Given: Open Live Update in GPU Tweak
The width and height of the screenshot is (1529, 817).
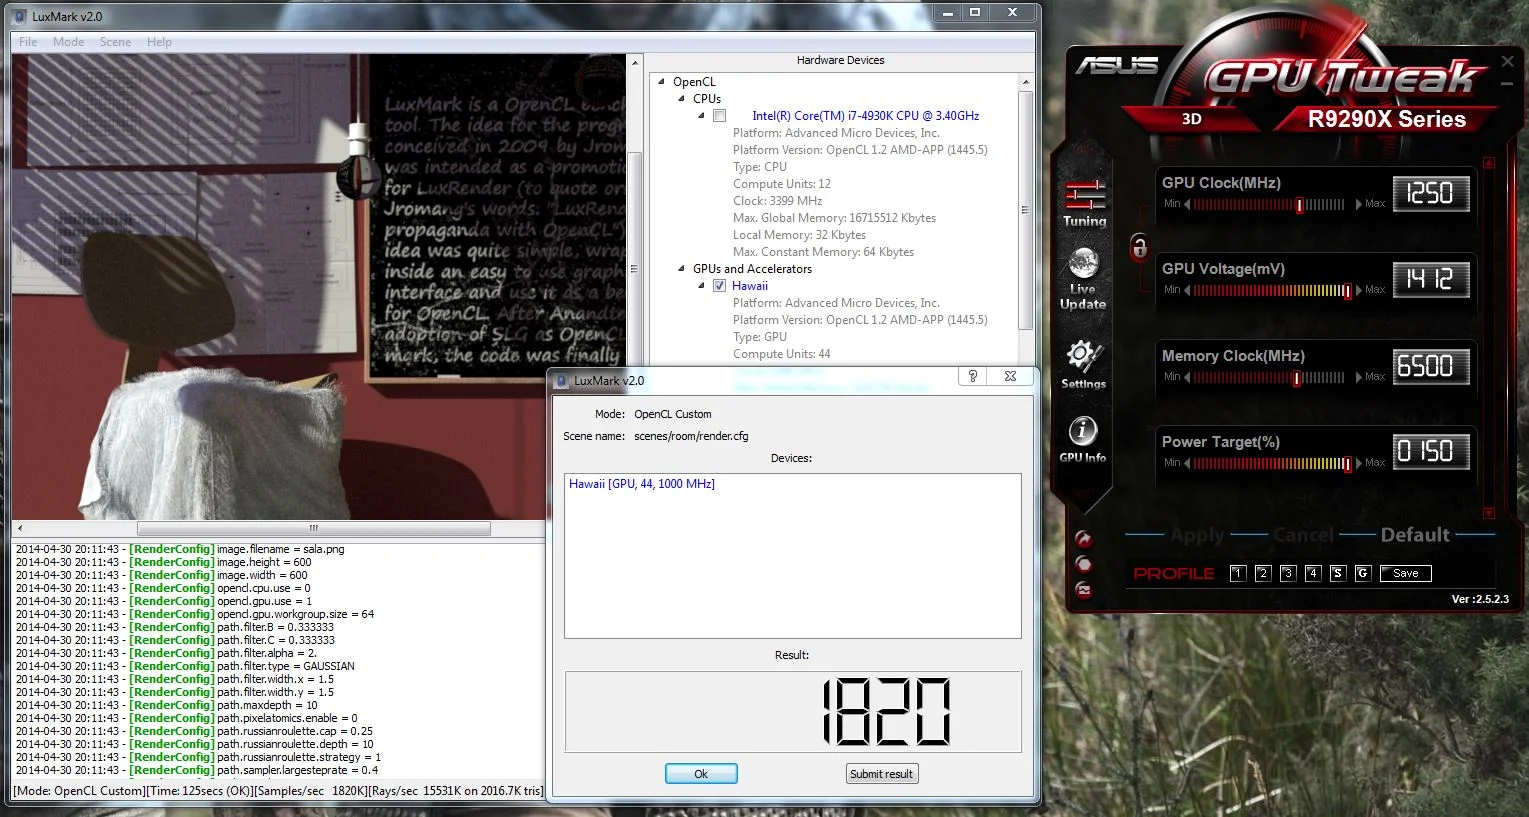Looking at the screenshot, I should [x=1083, y=279].
